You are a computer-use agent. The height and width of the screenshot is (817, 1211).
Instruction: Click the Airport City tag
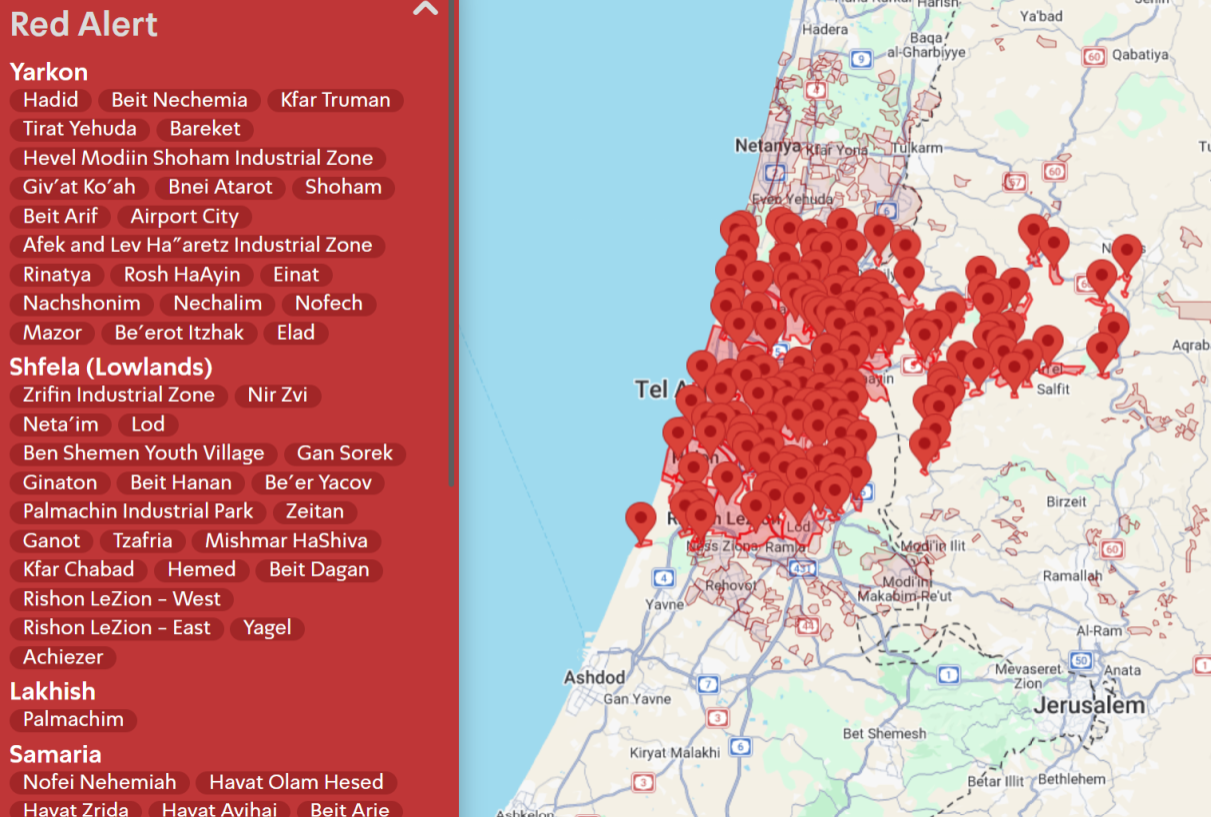(x=185, y=216)
